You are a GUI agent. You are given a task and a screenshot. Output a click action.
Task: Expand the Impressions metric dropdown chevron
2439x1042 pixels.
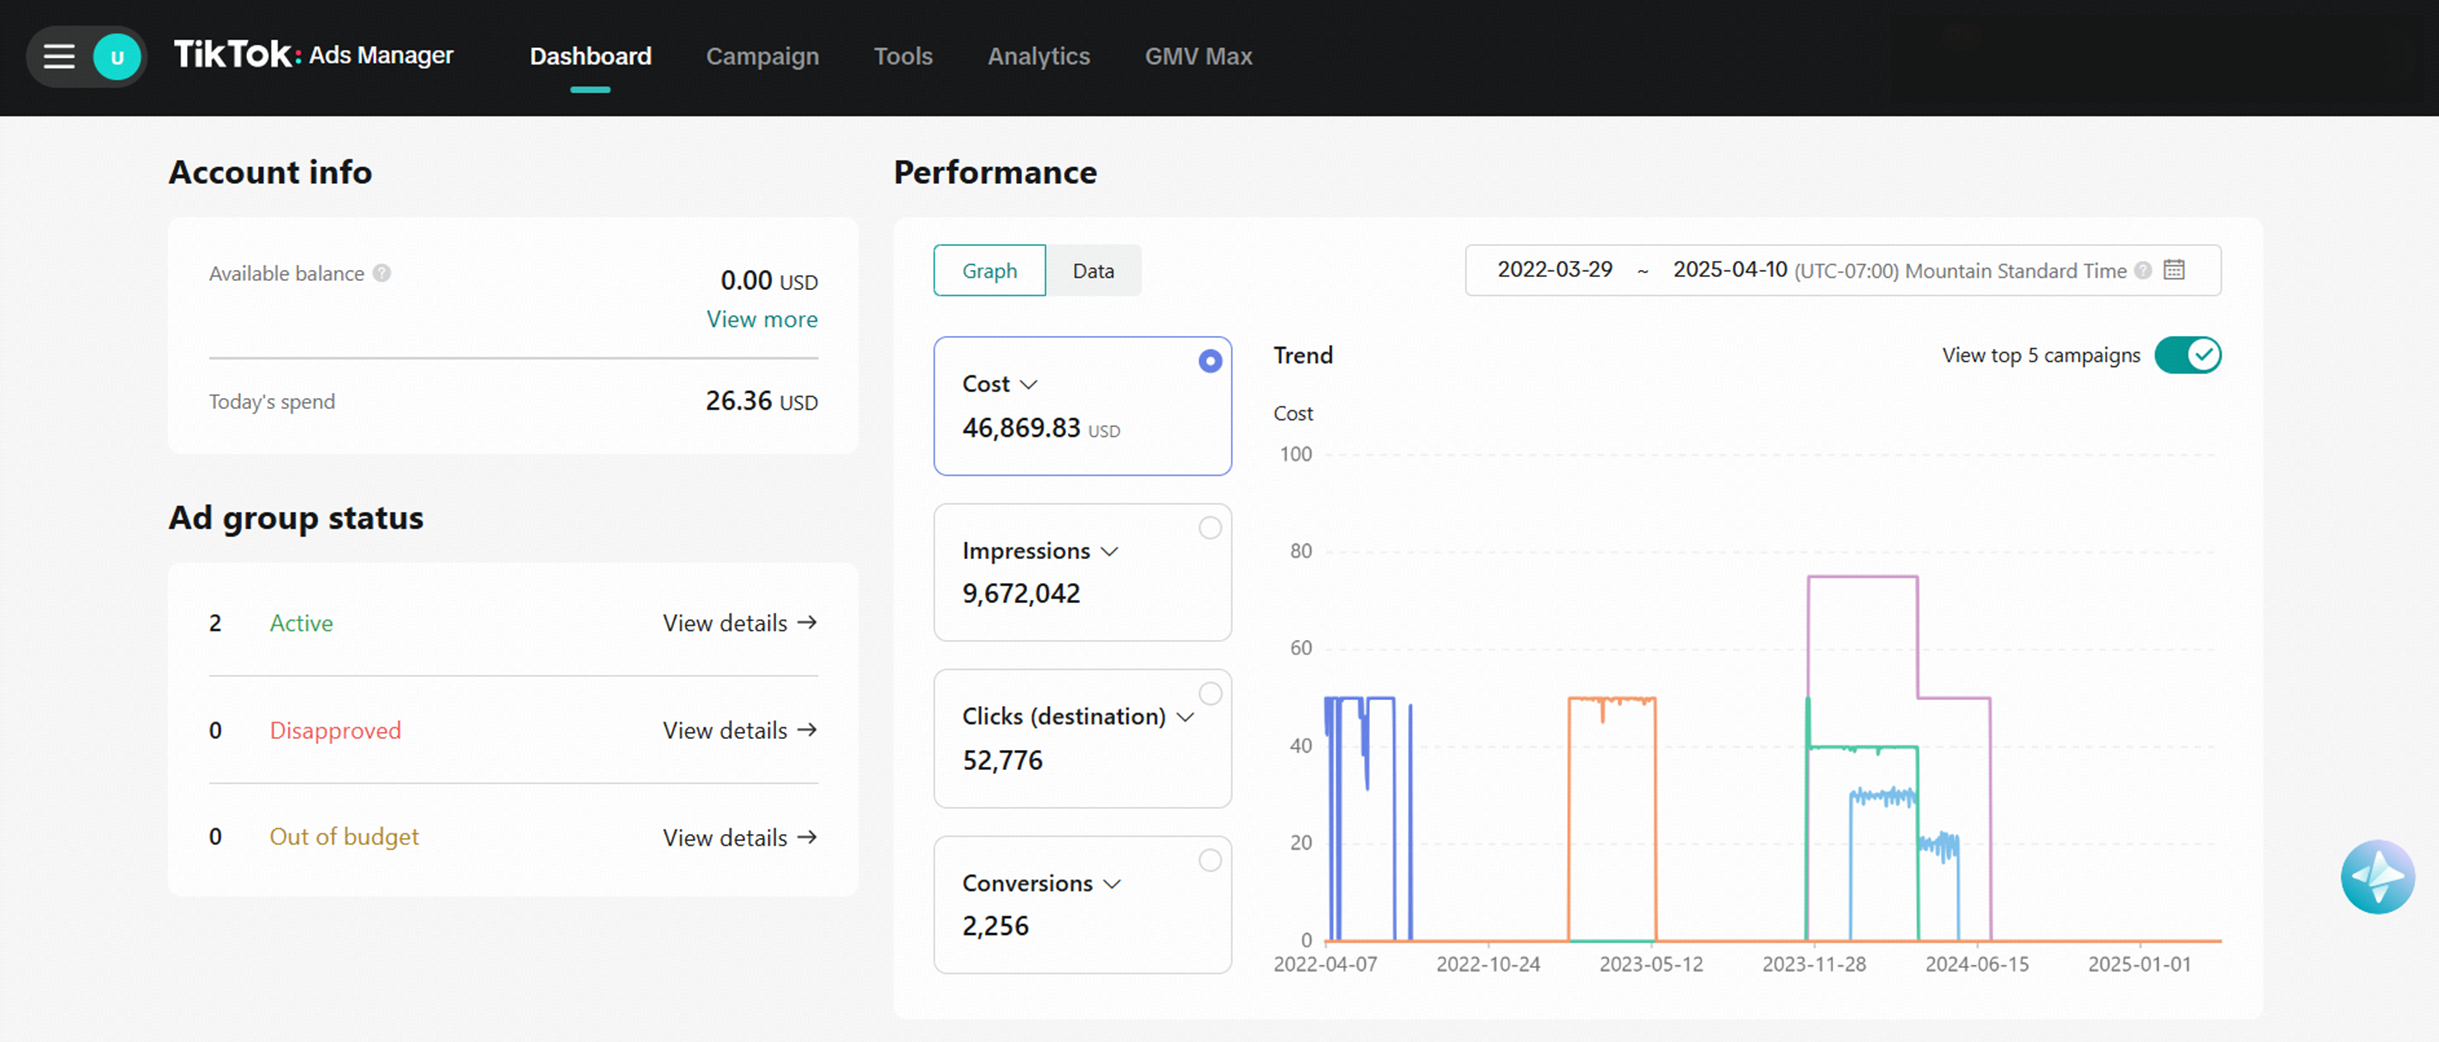point(1109,551)
